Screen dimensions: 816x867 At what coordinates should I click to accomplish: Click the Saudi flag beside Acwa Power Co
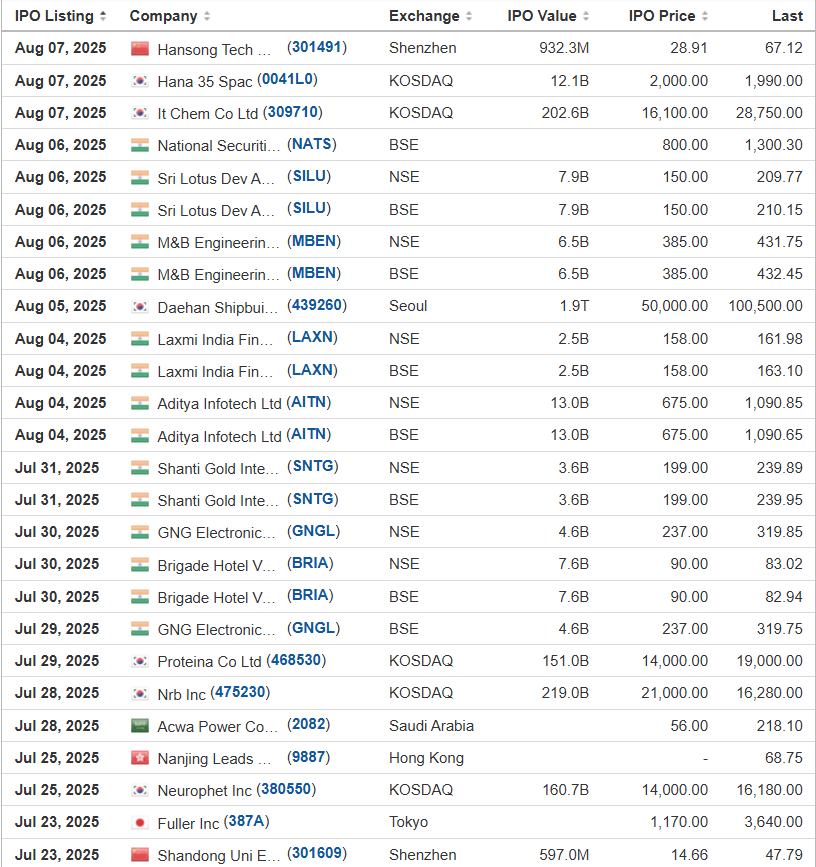point(140,726)
